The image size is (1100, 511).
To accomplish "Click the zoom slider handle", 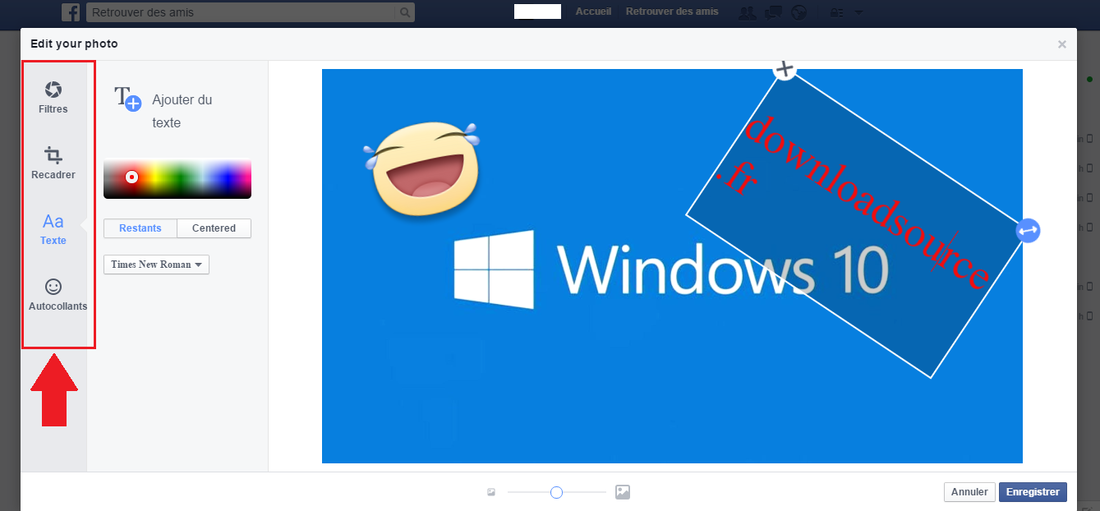I will 556,493.
